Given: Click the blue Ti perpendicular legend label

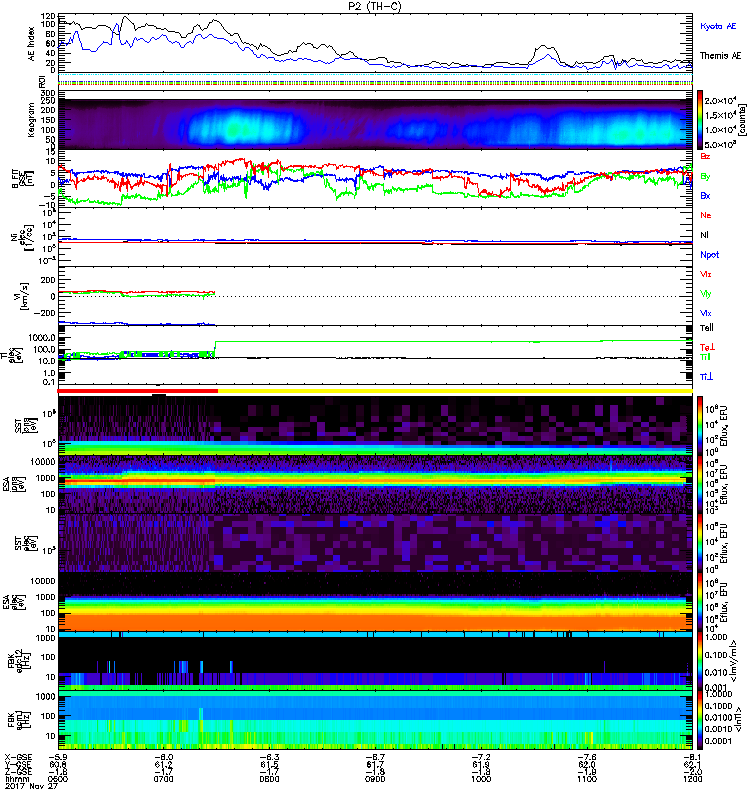Looking at the screenshot, I should pos(706,377).
